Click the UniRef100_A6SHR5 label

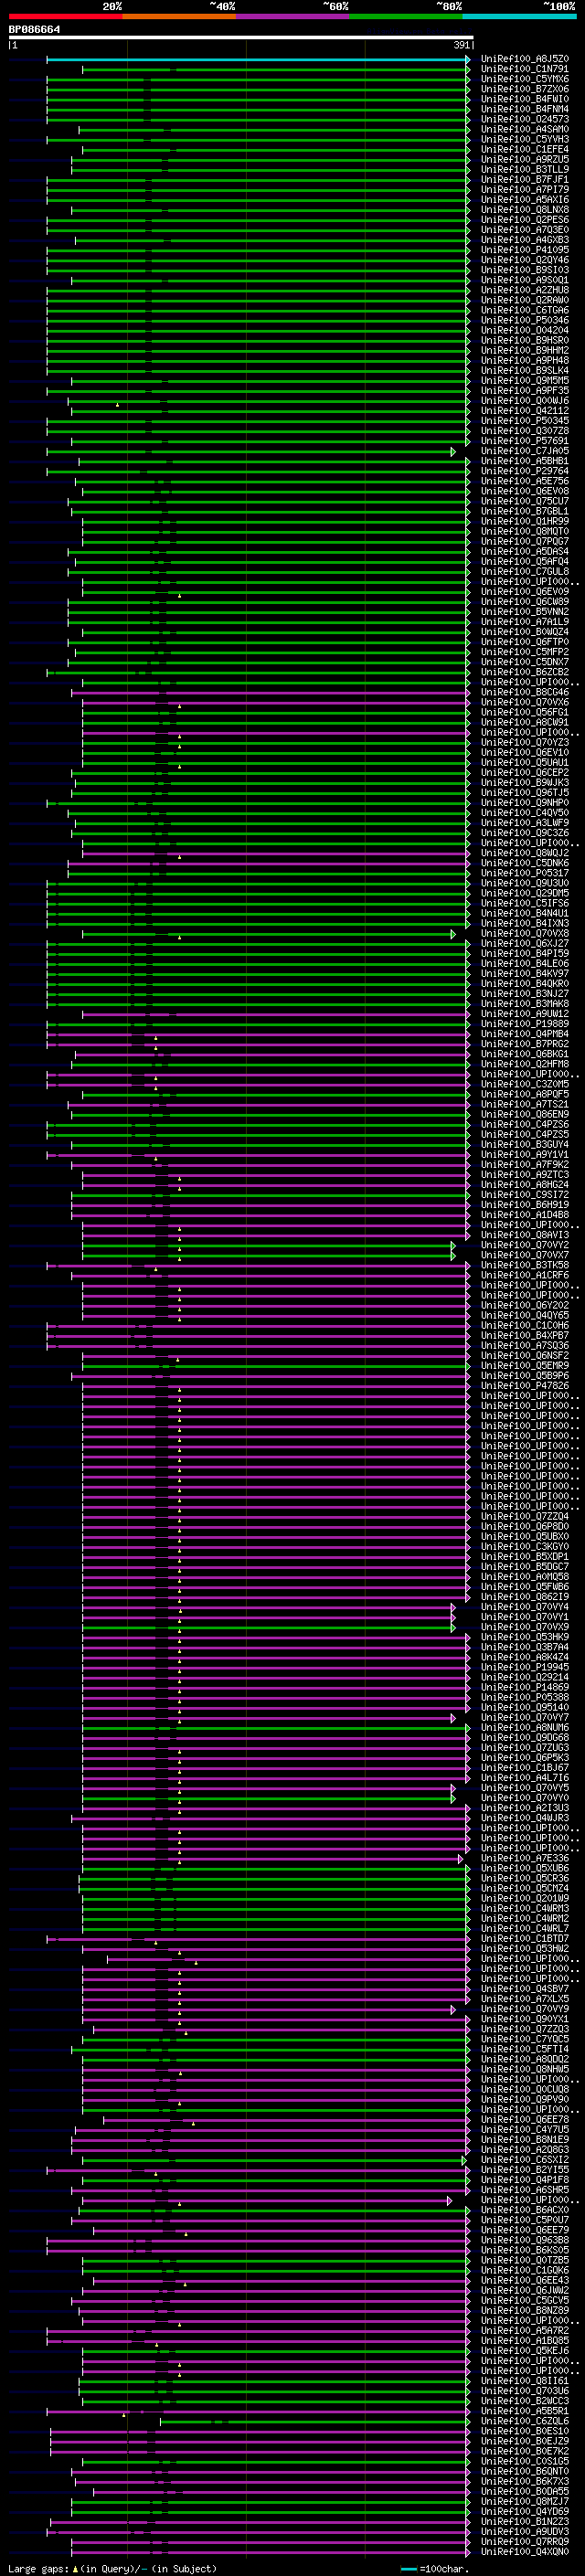525,2189
